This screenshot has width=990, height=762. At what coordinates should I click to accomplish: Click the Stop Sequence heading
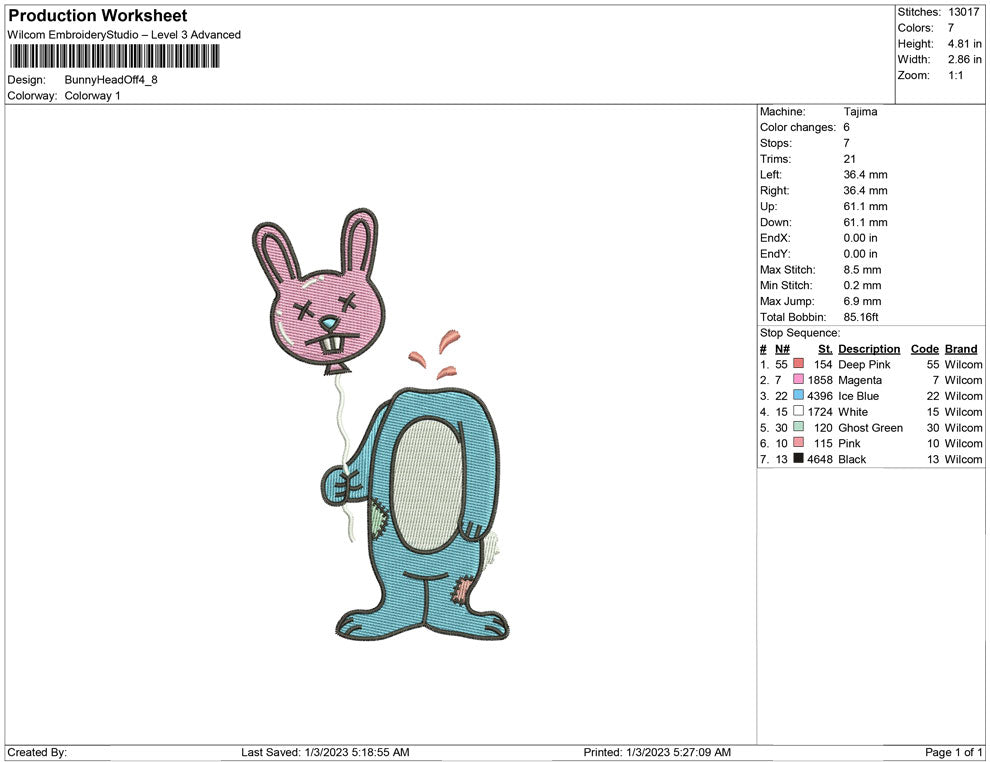tap(800, 333)
